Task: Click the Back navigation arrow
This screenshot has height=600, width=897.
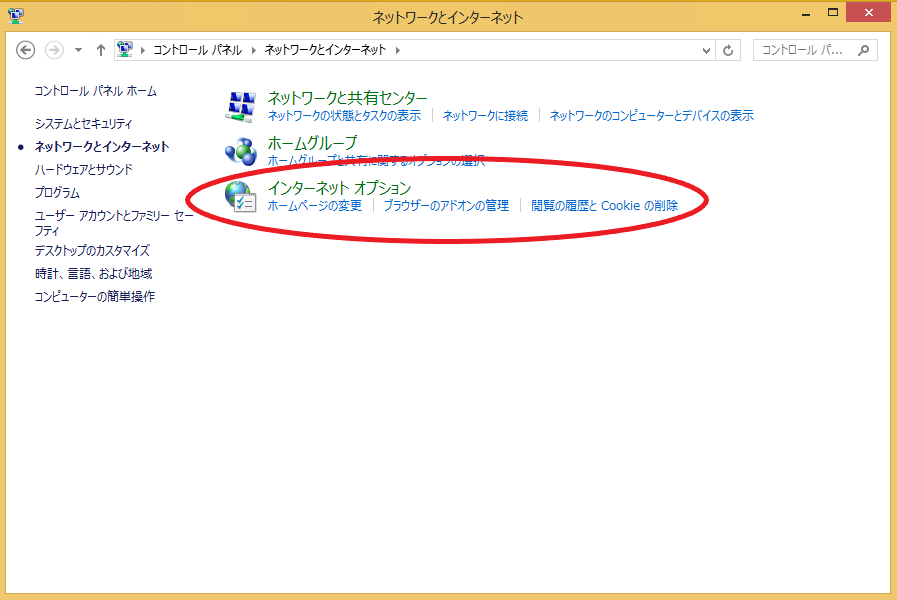Action: 26,50
